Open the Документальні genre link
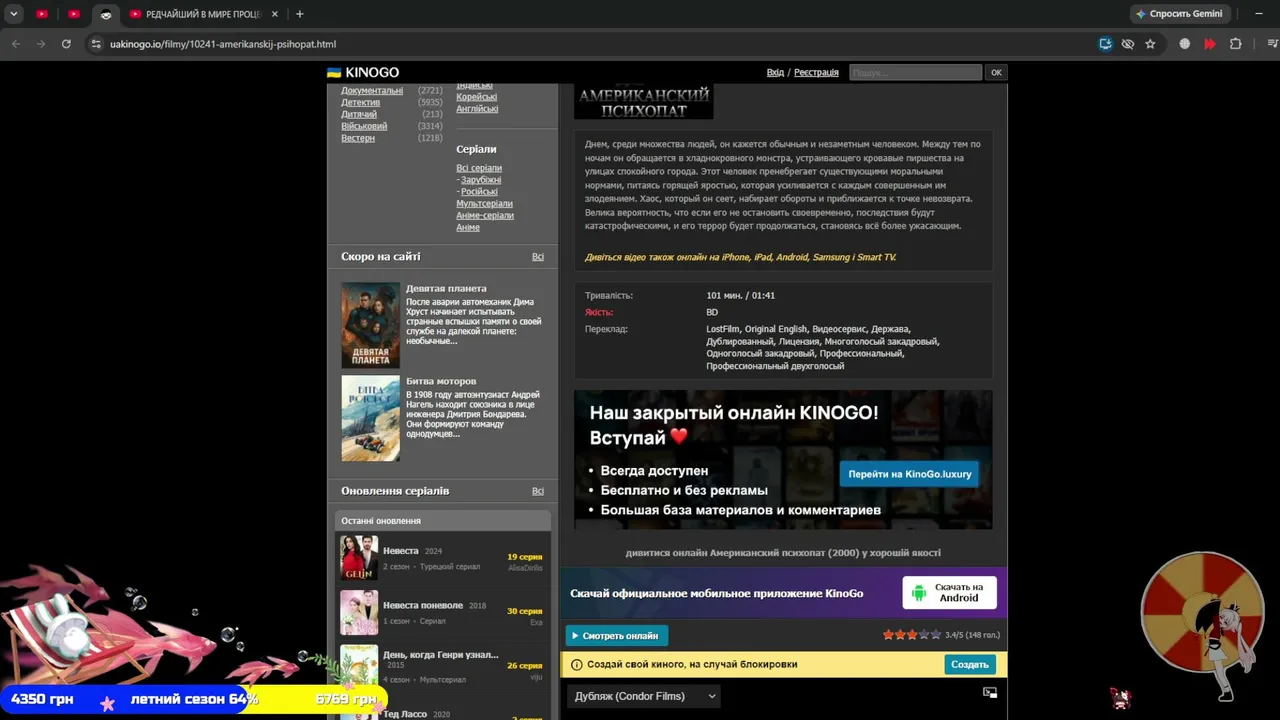The height and width of the screenshot is (720, 1280). coord(372,90)
